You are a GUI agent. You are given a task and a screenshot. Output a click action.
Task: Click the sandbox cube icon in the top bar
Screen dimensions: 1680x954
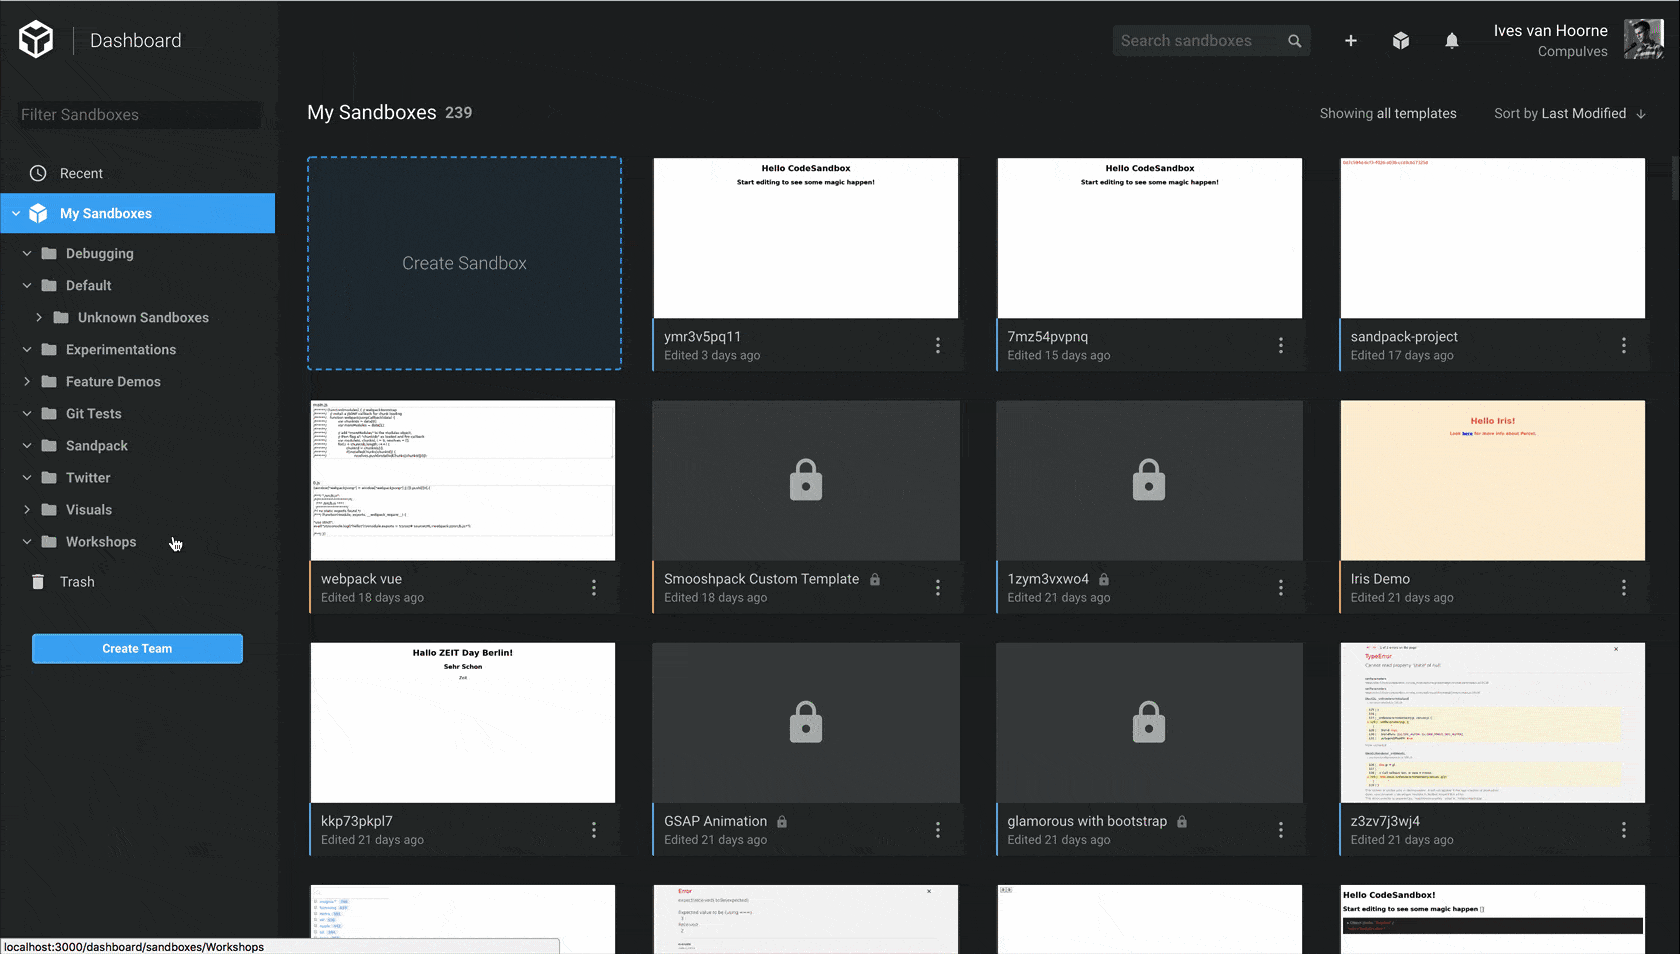click(x=1401, y=41)
